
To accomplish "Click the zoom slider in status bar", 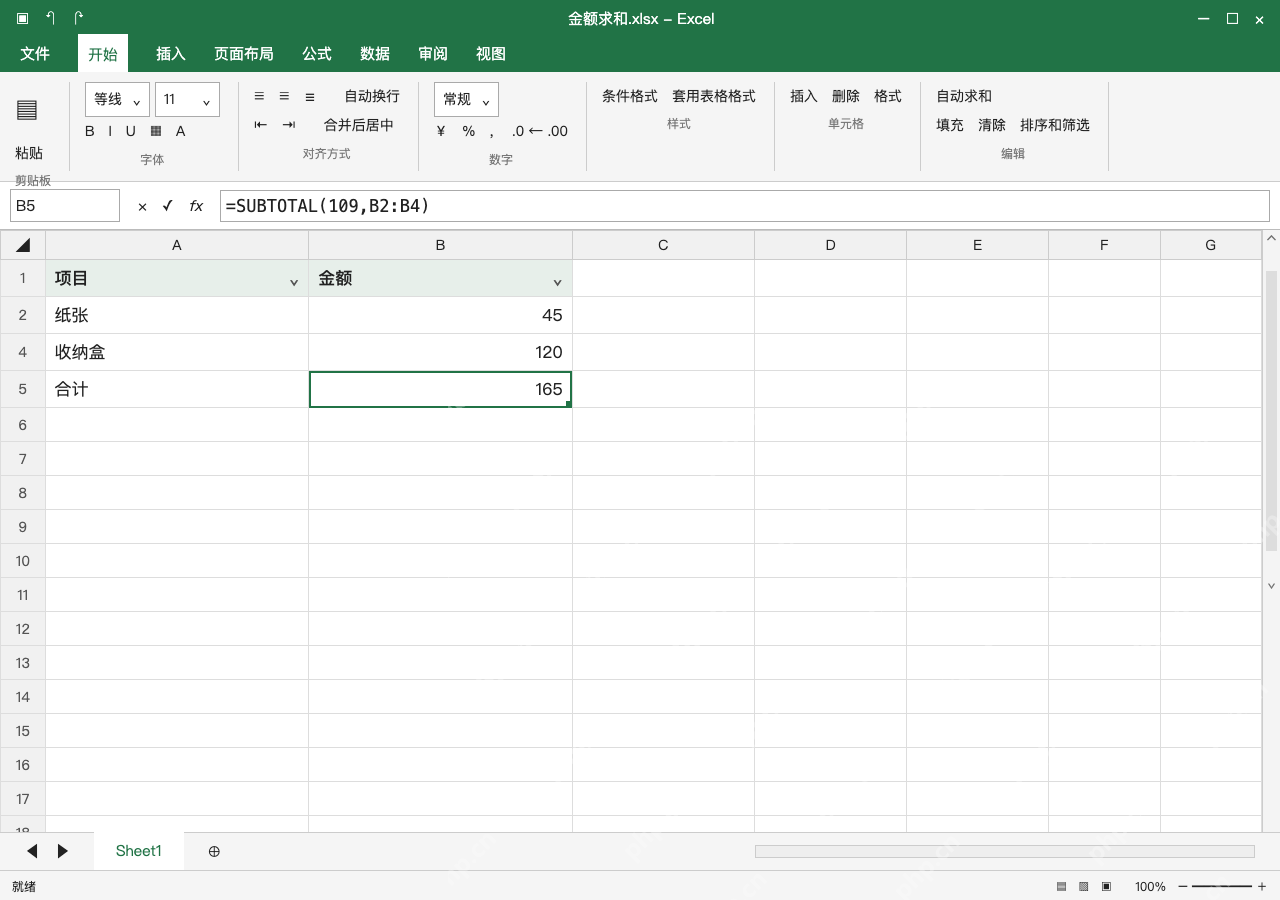I will click(x=1222, y=886).
